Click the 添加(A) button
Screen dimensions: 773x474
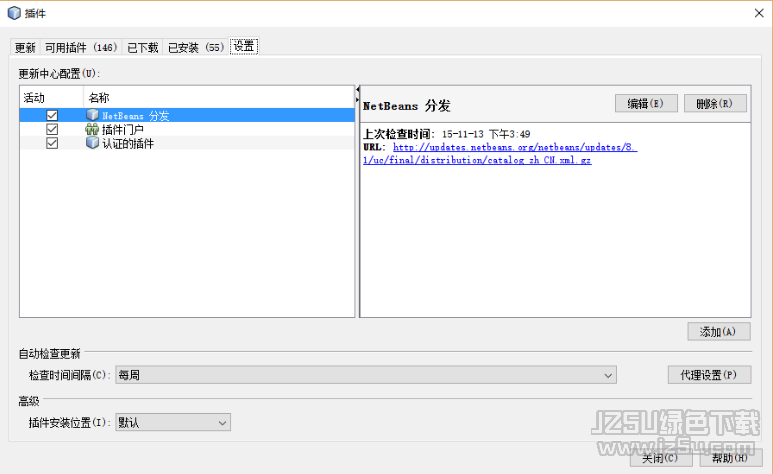pos(719,331)
